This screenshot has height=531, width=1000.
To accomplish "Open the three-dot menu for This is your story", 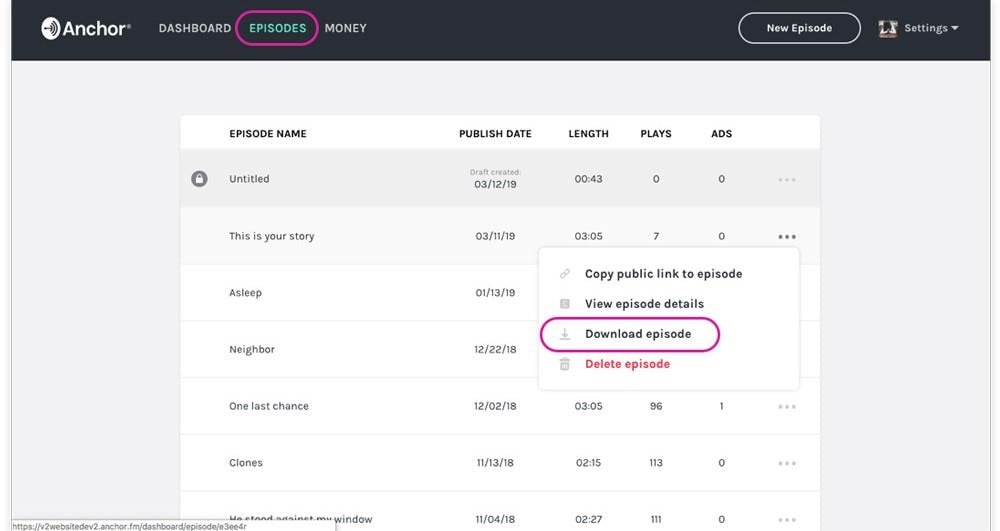I will pos(787,237).
